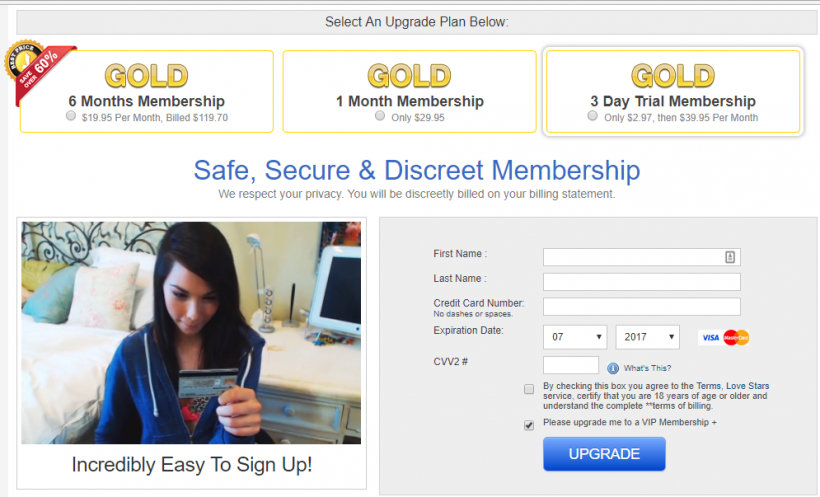
Task: Open the What's This? link
Action: click(647, 368)
